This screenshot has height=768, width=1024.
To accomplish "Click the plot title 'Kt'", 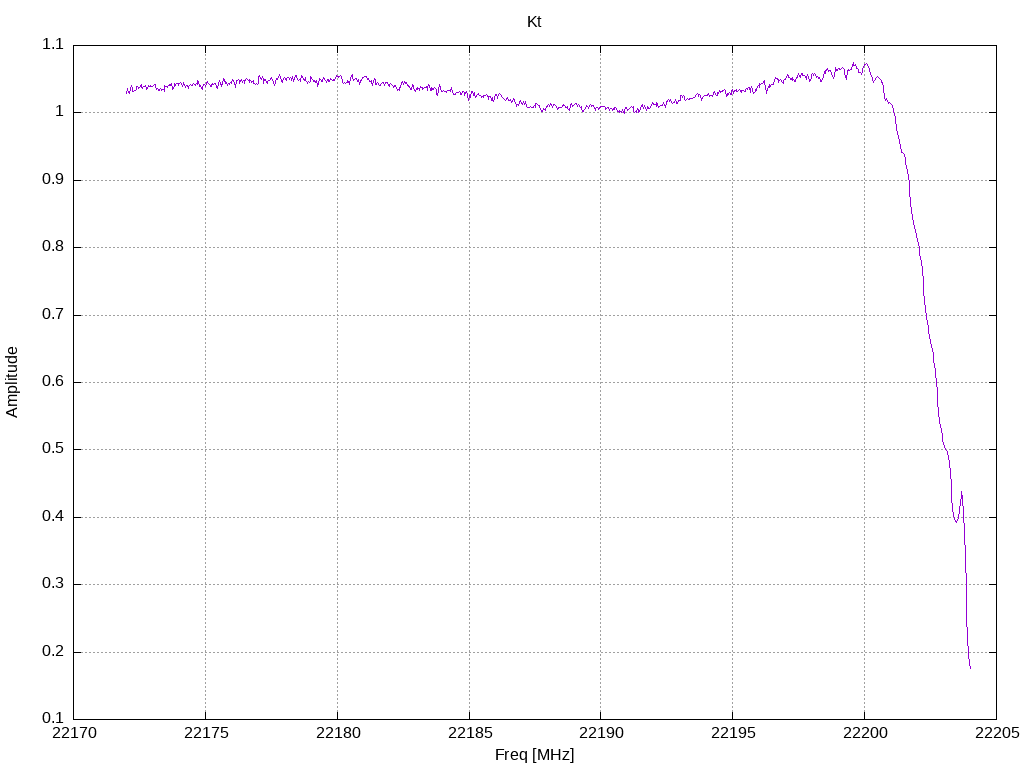I will coord(534,22).
